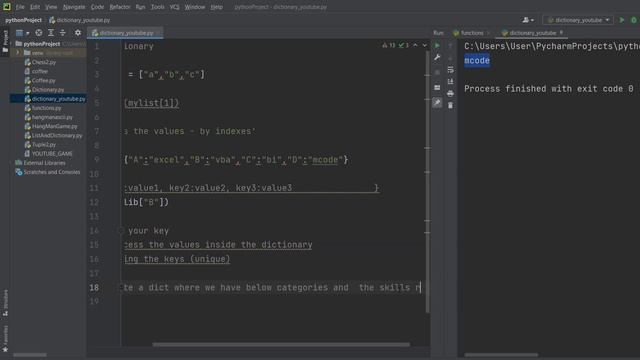Open the VCS menu
Viewport: 640px width, 360px height.
[x=174, y=7]
